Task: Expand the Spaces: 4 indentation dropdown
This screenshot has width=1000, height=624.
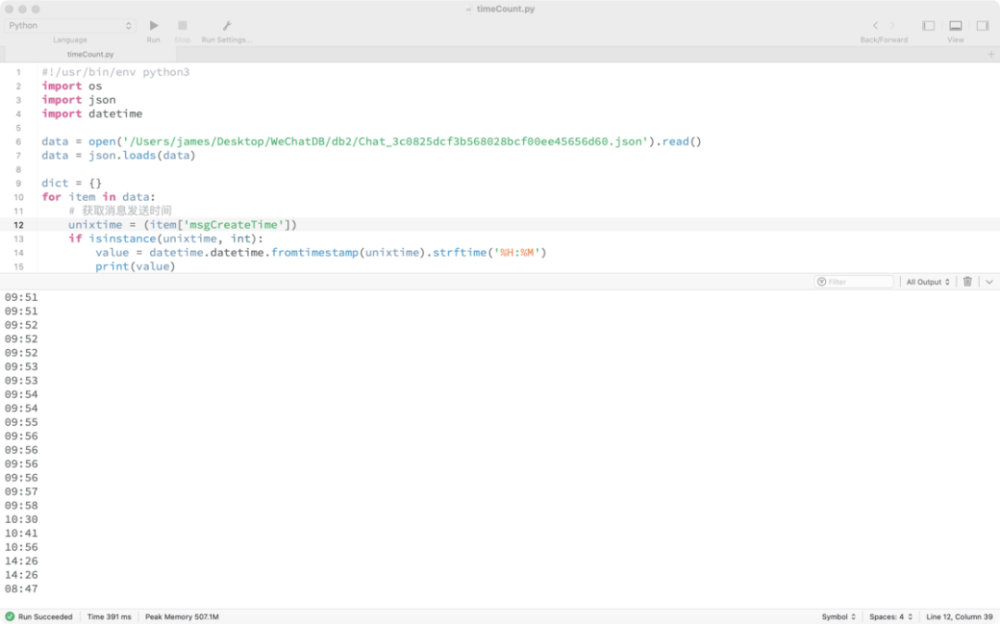Action: [890, 617]
